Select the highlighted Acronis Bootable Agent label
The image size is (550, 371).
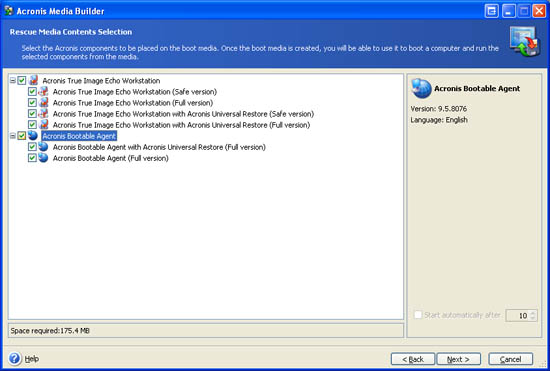pos(79,136)
